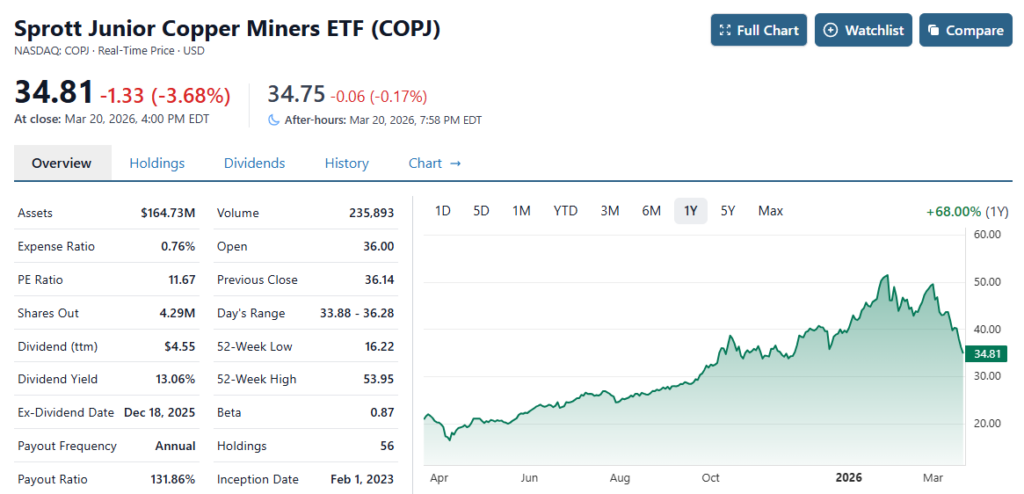Screen dimensions: 1024x494
Task: Choose the 6M chart range
Action: (x=651, y=210)
